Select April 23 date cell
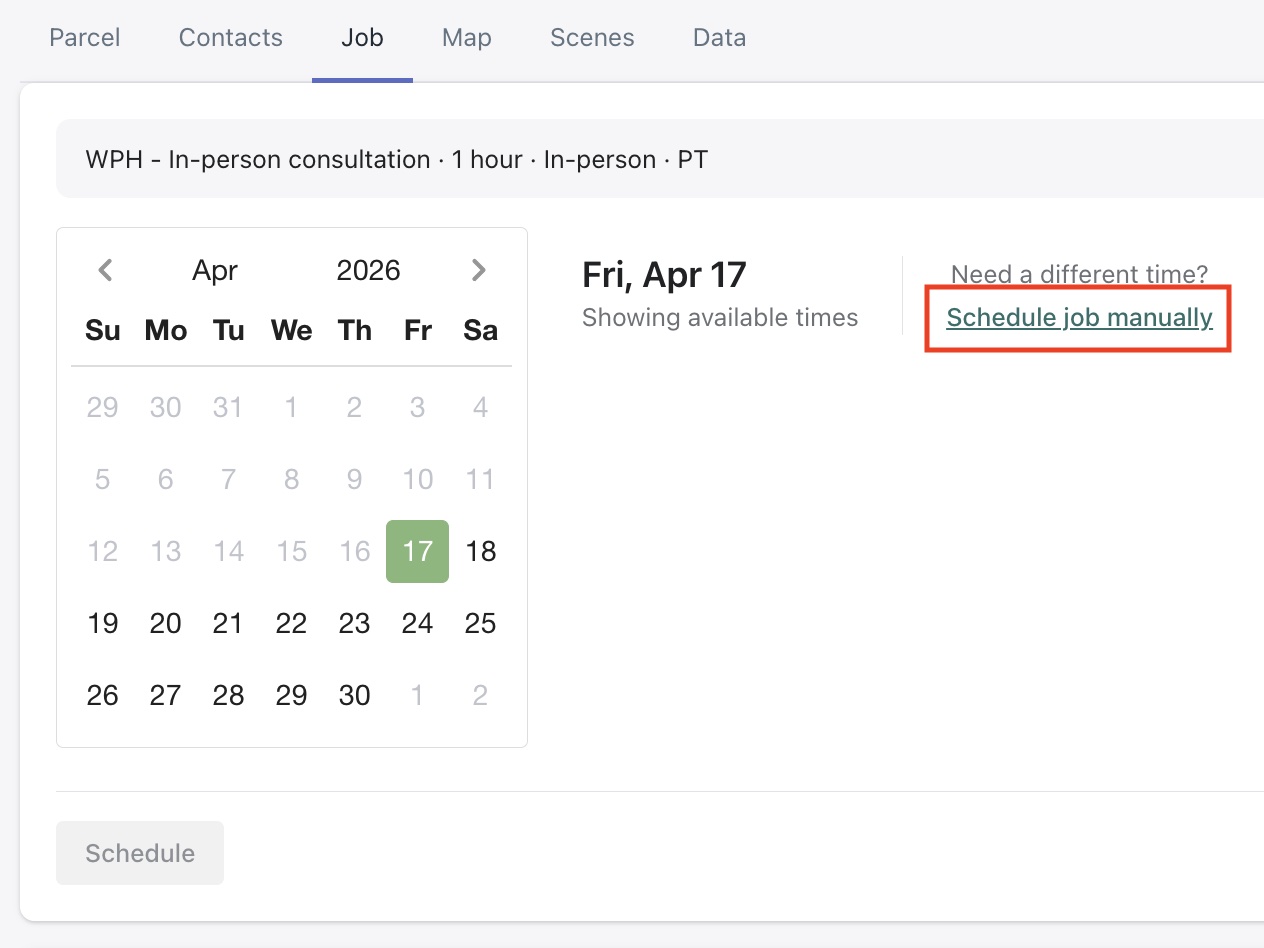The image size is (1264, 948). point(354,623)
